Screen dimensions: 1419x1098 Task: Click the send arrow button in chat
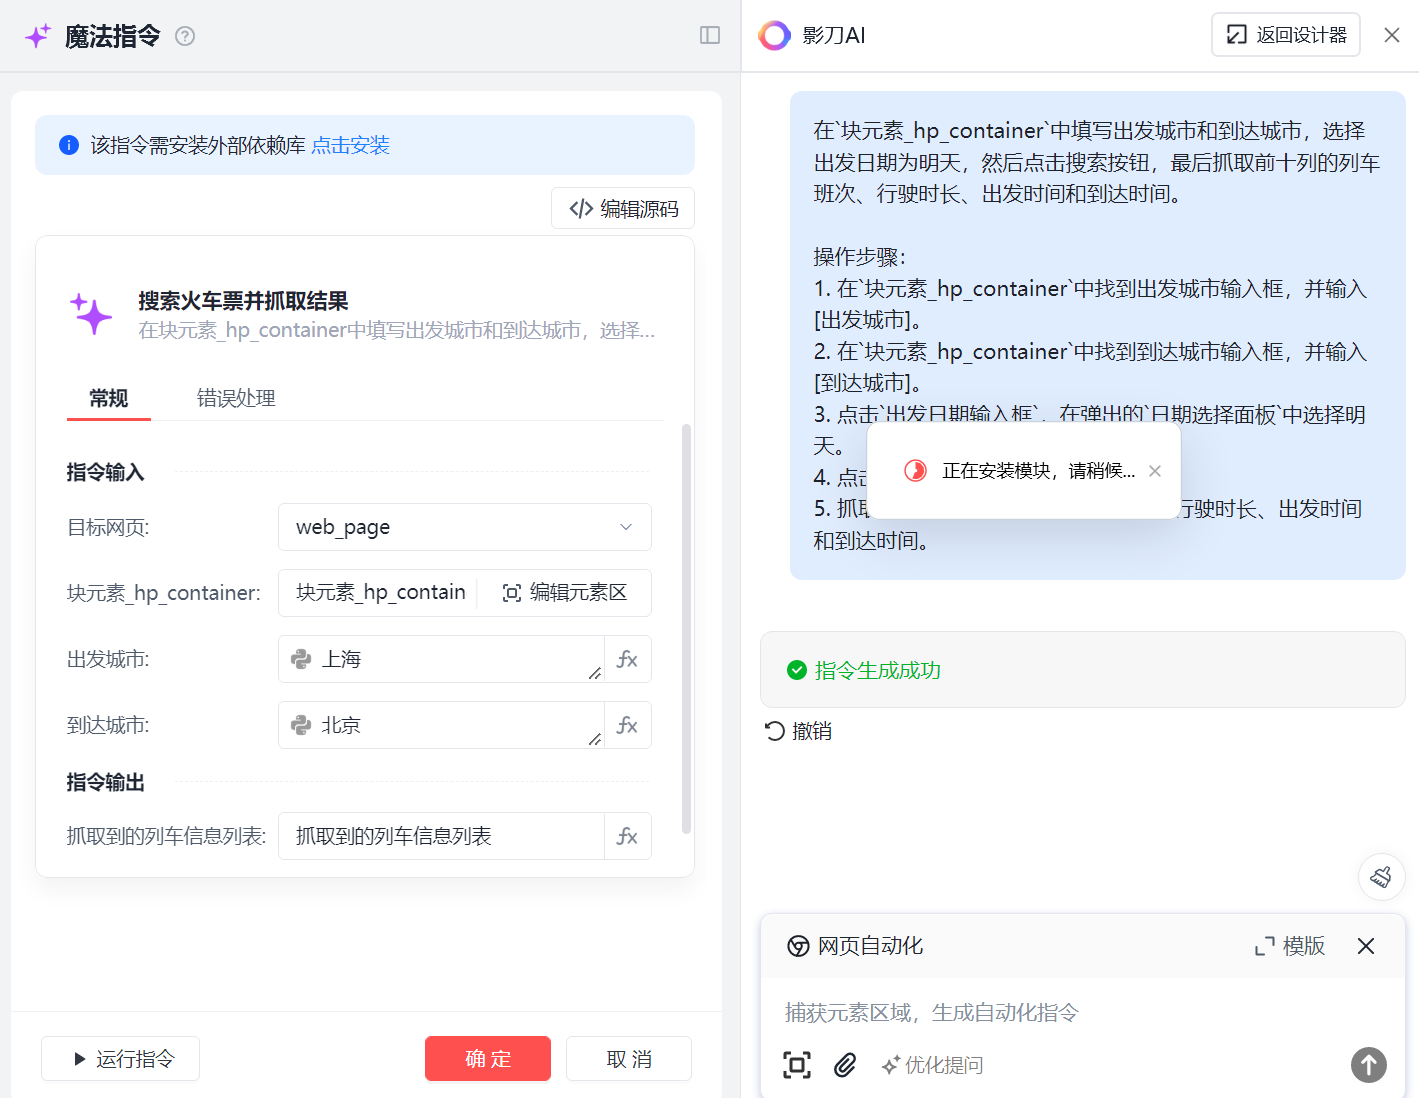(x=1368, y=1065)
